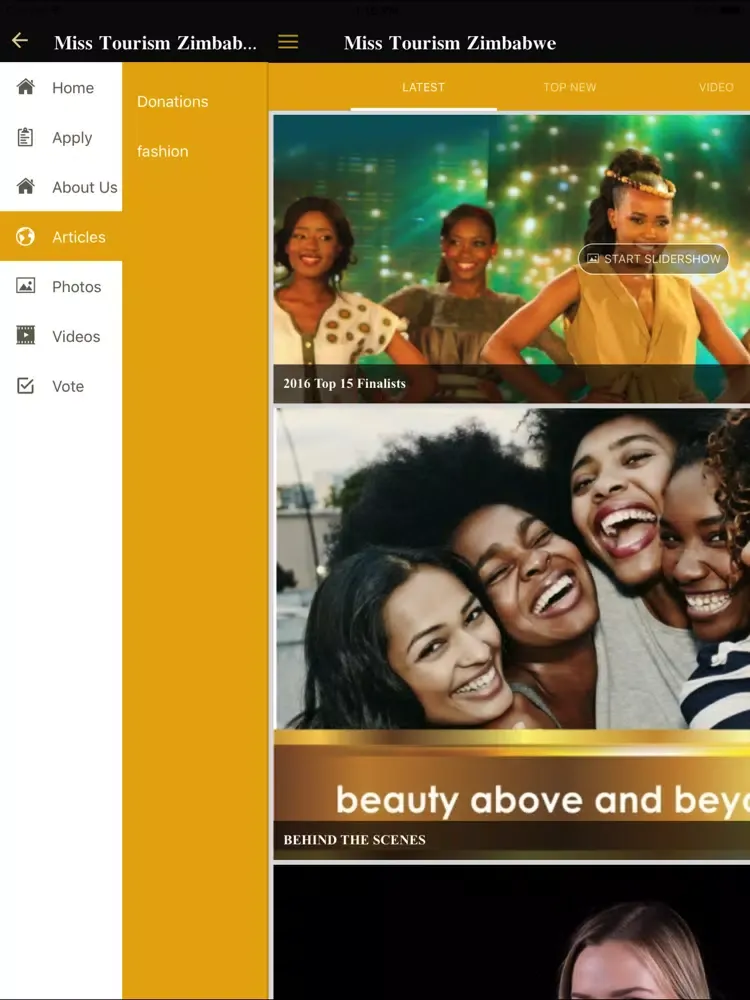Image resolution: width=750 pixels, height=1000 pixels.
Task: Click the slideshow picture icon
Action: point(593,259)
